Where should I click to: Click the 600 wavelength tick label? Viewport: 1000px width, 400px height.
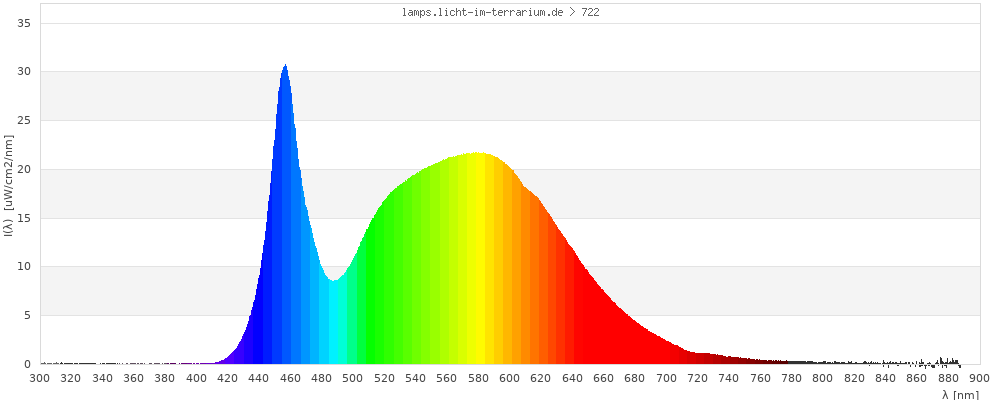[x=509, y=378]
